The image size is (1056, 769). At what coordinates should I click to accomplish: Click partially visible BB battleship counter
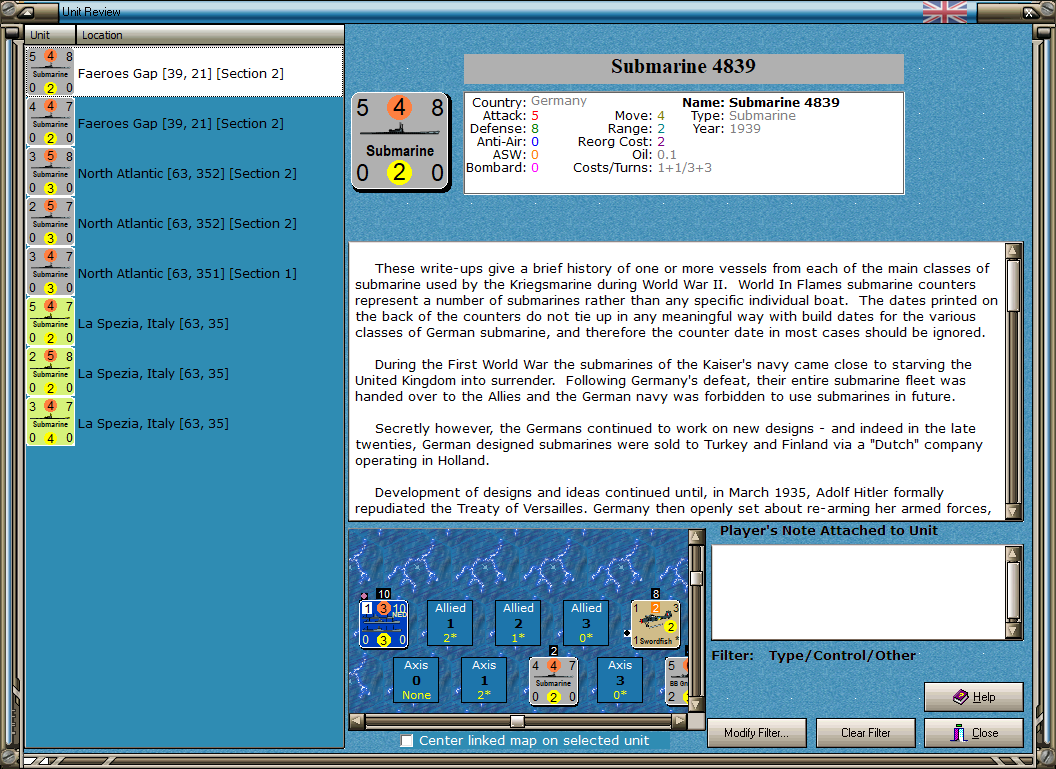click(x=676, y=681)
